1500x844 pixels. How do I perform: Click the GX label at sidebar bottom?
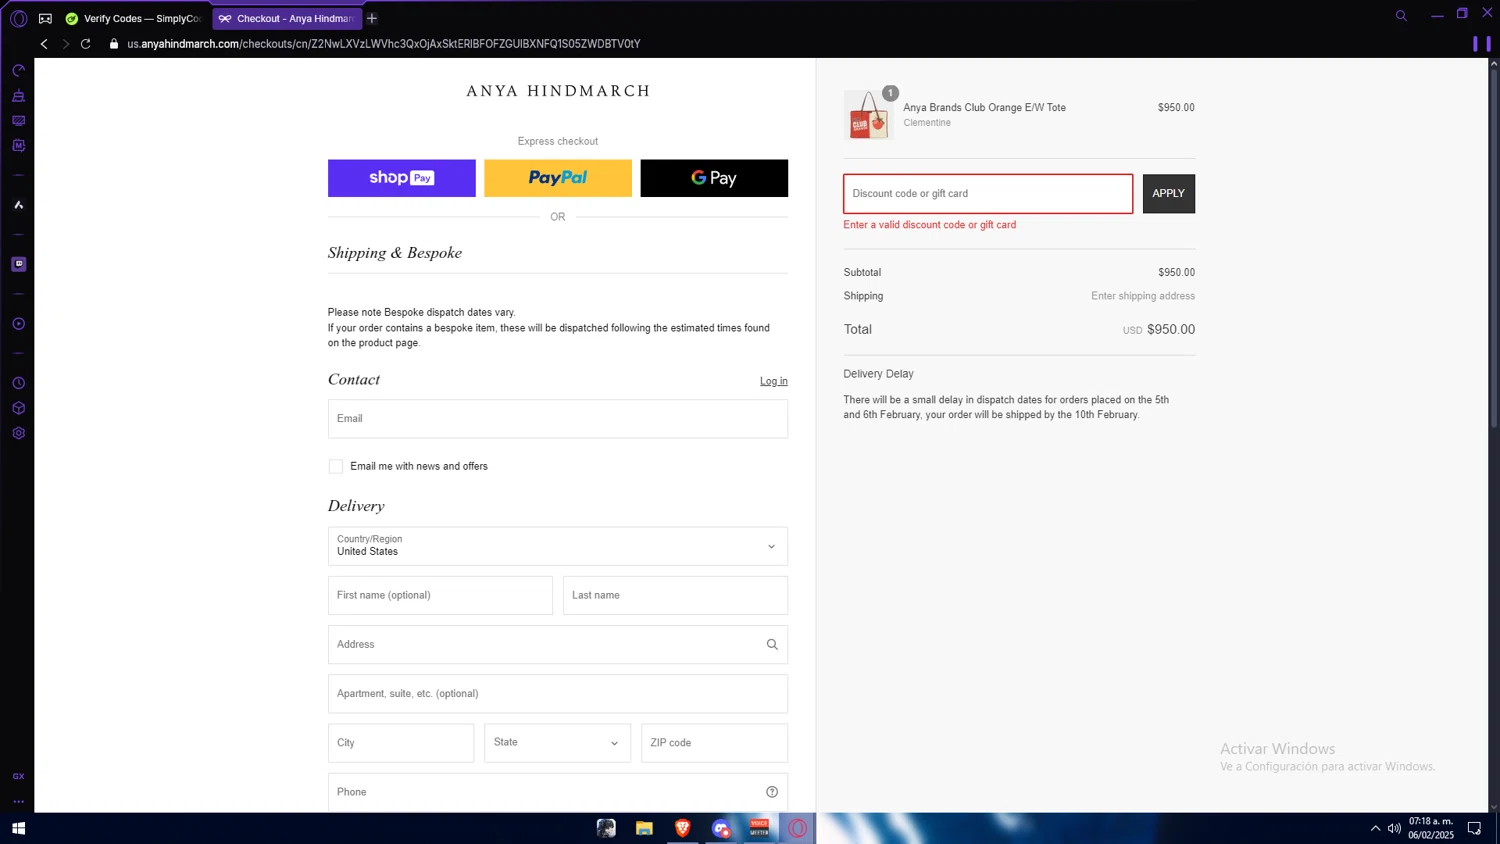(18, 776)
